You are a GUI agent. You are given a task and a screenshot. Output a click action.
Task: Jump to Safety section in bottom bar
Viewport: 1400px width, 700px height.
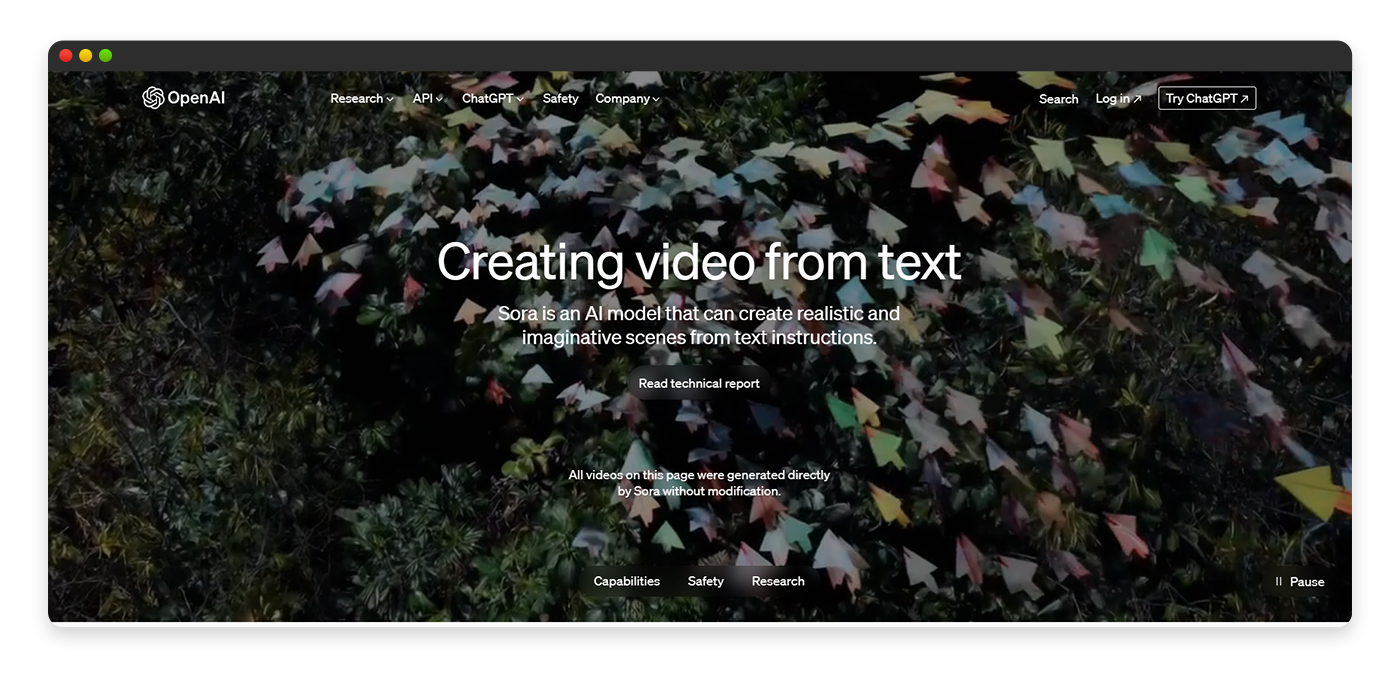705,581
